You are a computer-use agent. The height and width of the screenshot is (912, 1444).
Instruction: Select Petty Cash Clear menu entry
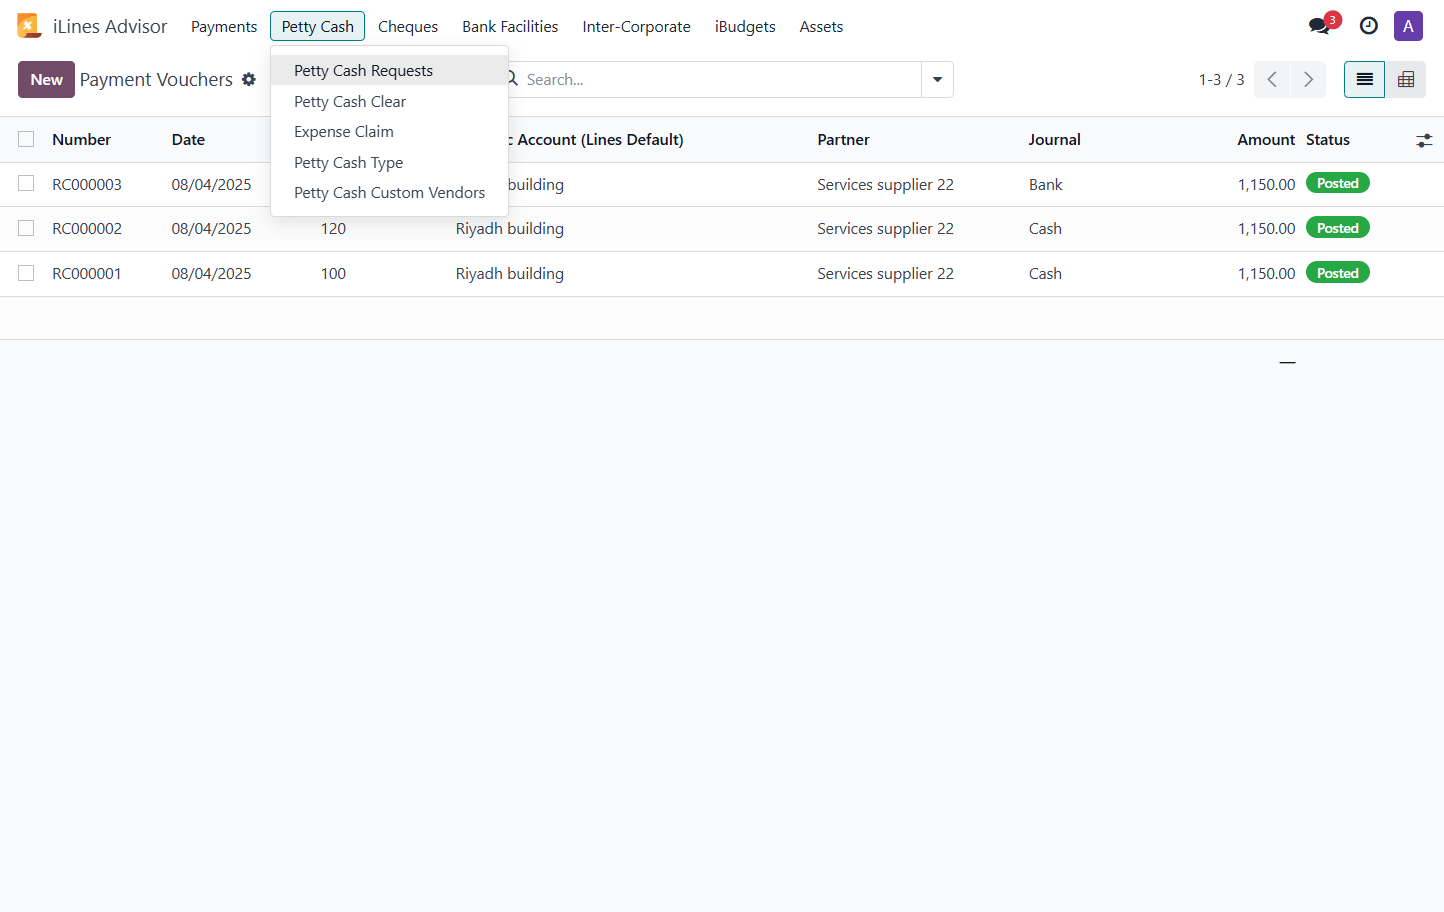pyautogui.click(x=389, y=101)
